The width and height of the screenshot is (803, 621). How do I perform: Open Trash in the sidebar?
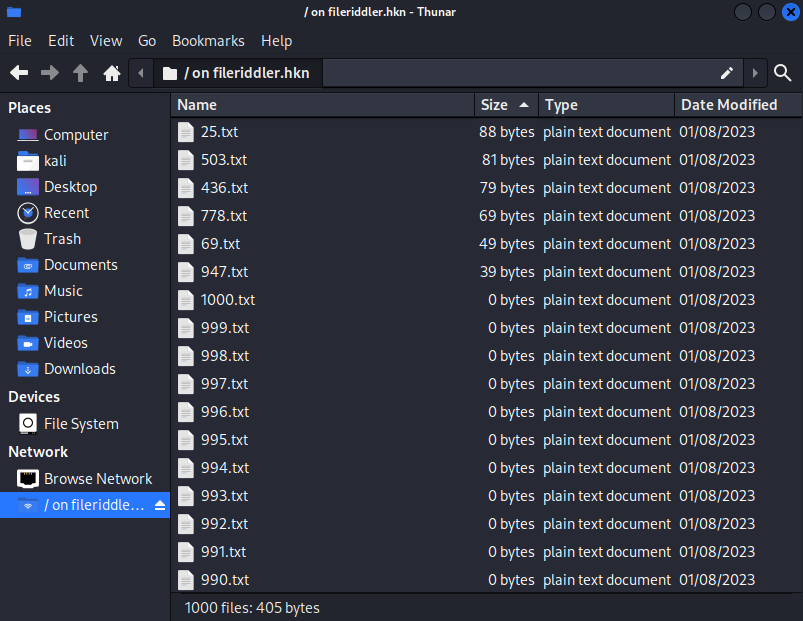pos(62,239)
